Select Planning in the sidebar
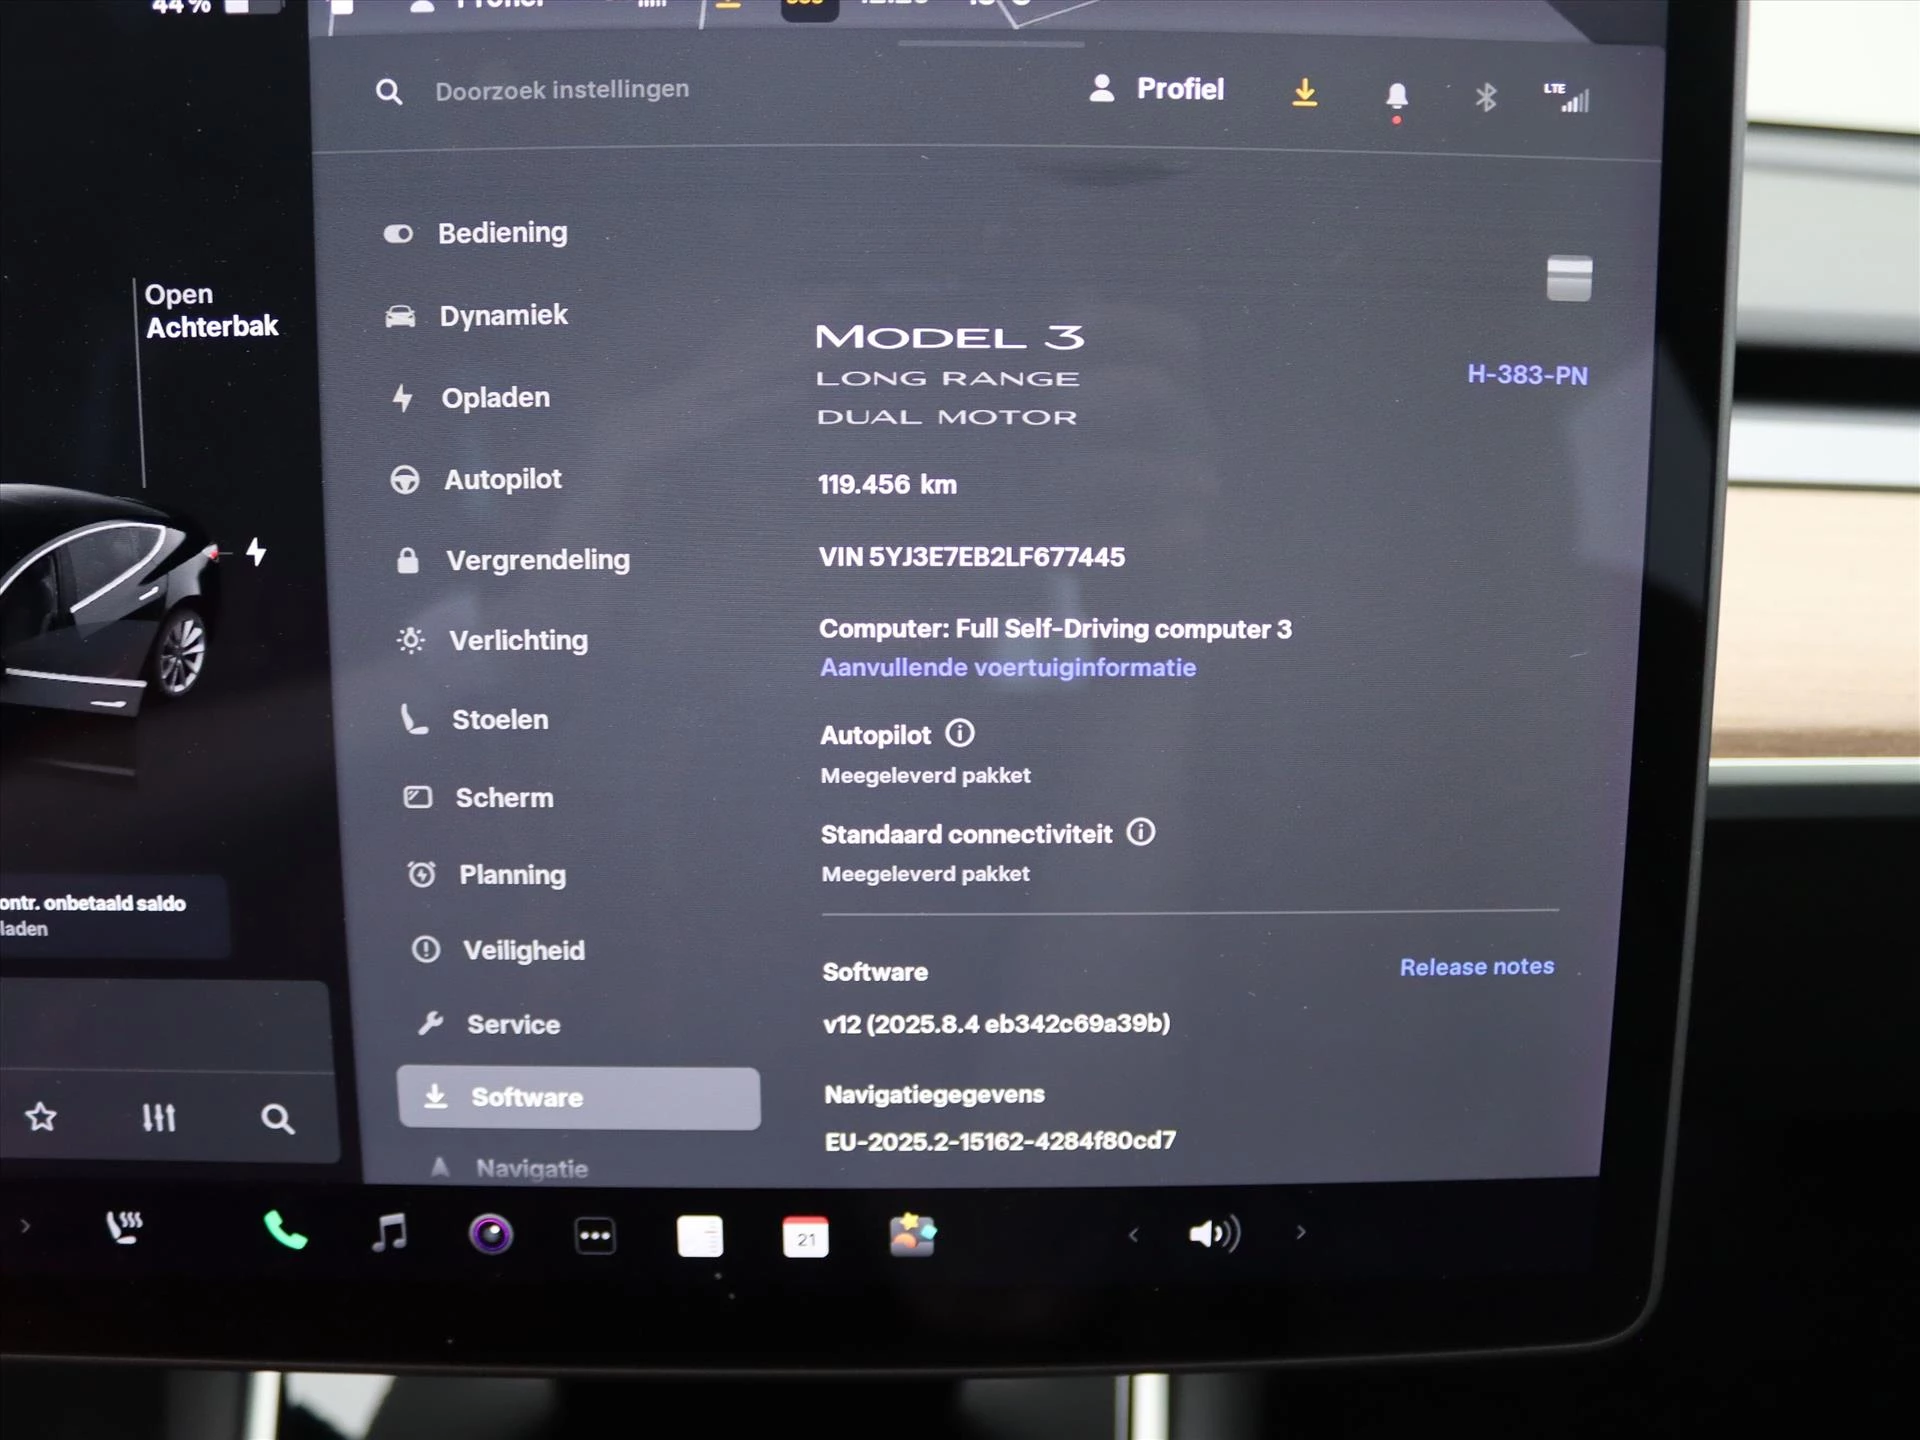This screenshot has width=1920, height=1440. coord(486,875)
